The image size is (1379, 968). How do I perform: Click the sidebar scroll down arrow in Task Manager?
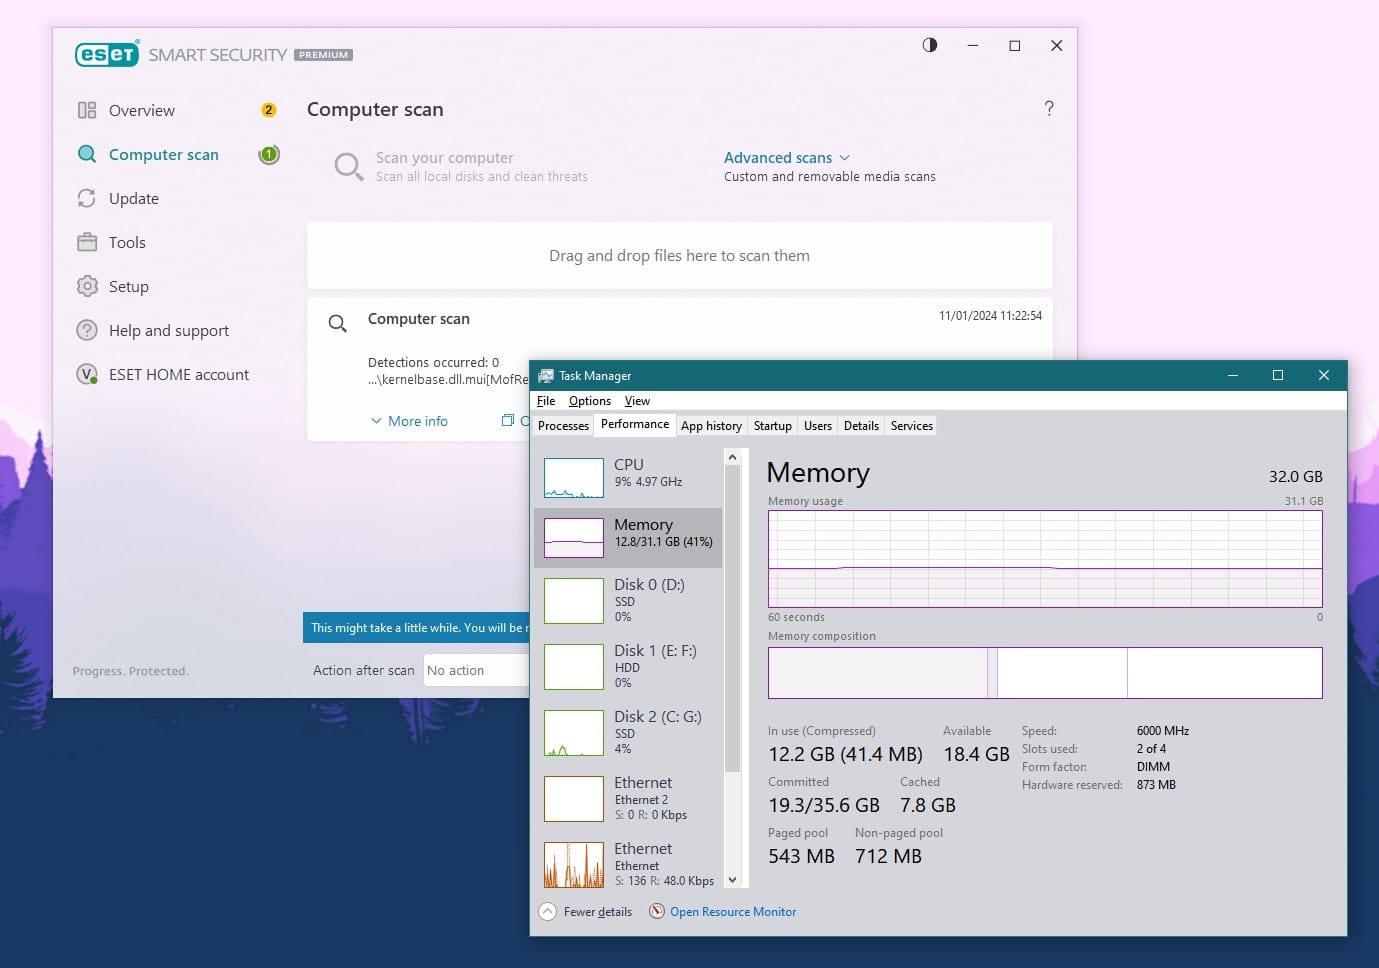click(732, 880)
